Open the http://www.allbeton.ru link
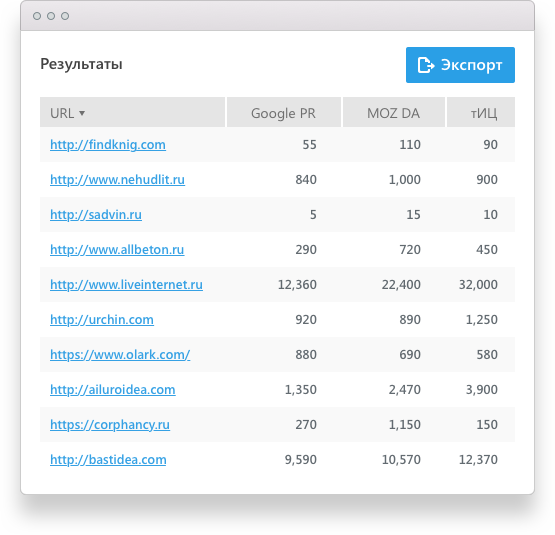The image size is (555, 535). click(117, 250)
